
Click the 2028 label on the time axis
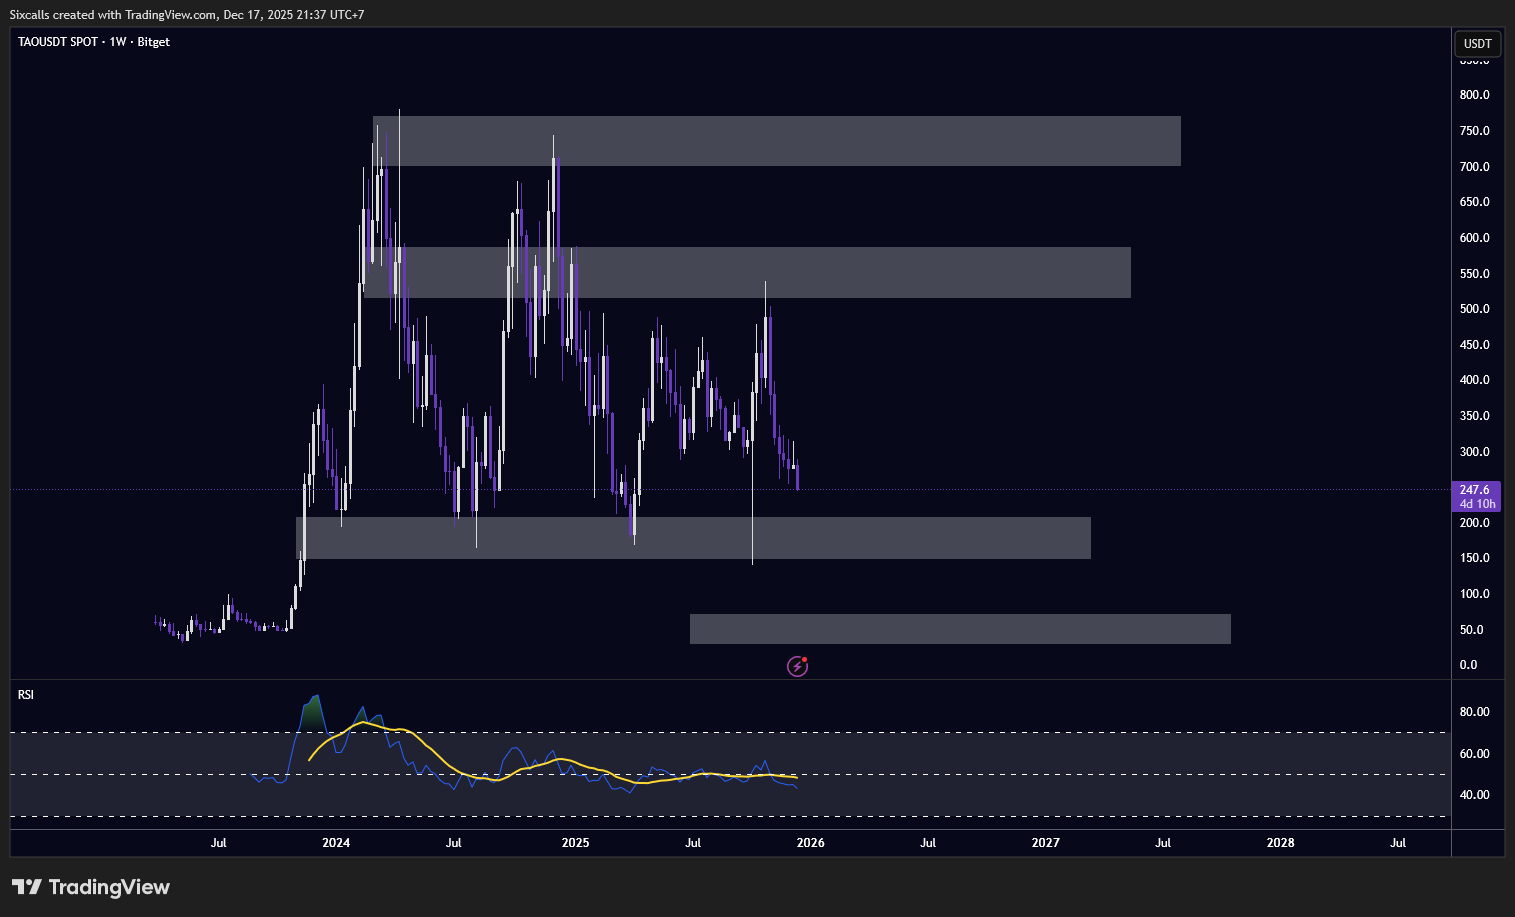[1280, 843]
